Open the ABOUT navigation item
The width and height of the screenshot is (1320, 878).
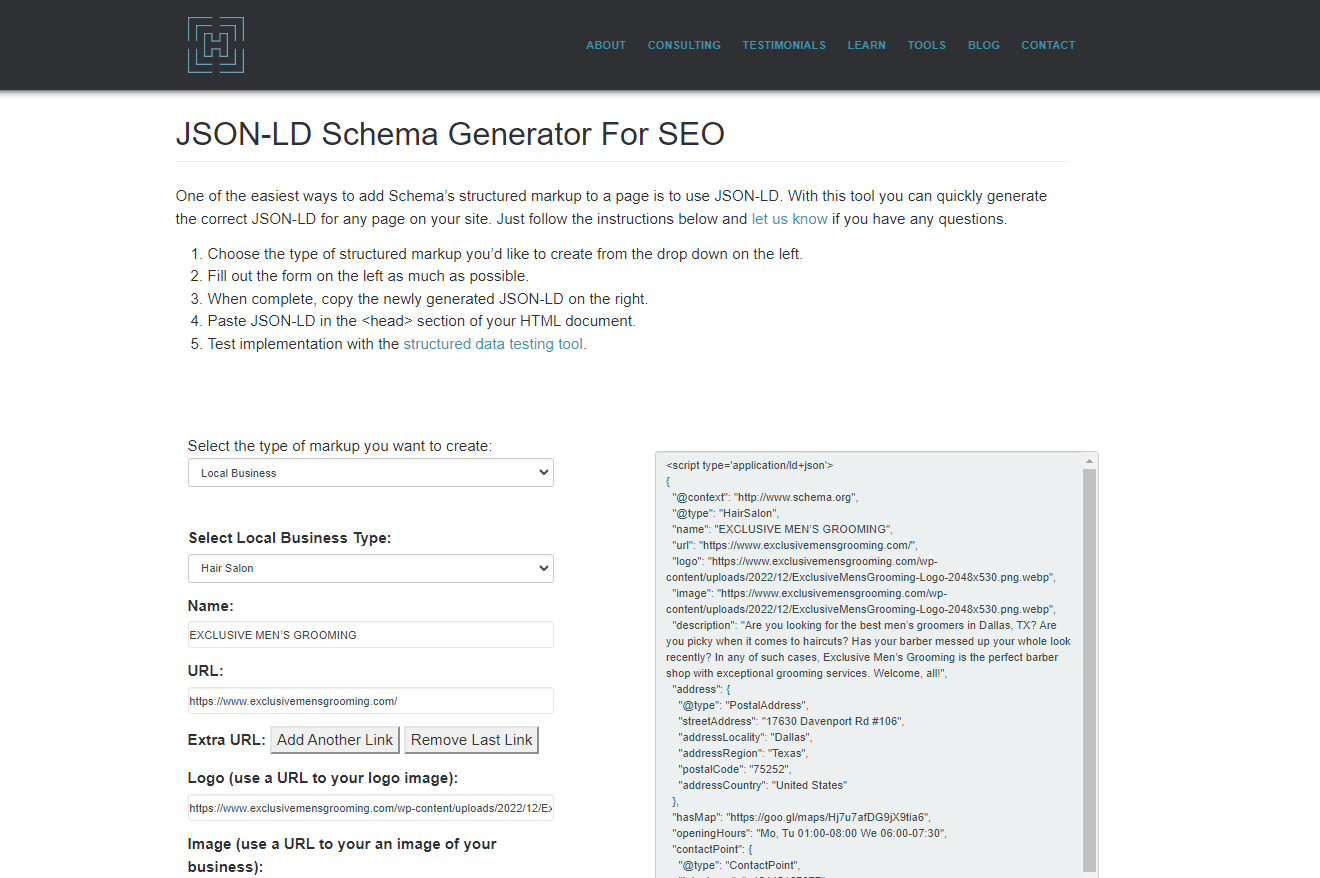point(606,45)
